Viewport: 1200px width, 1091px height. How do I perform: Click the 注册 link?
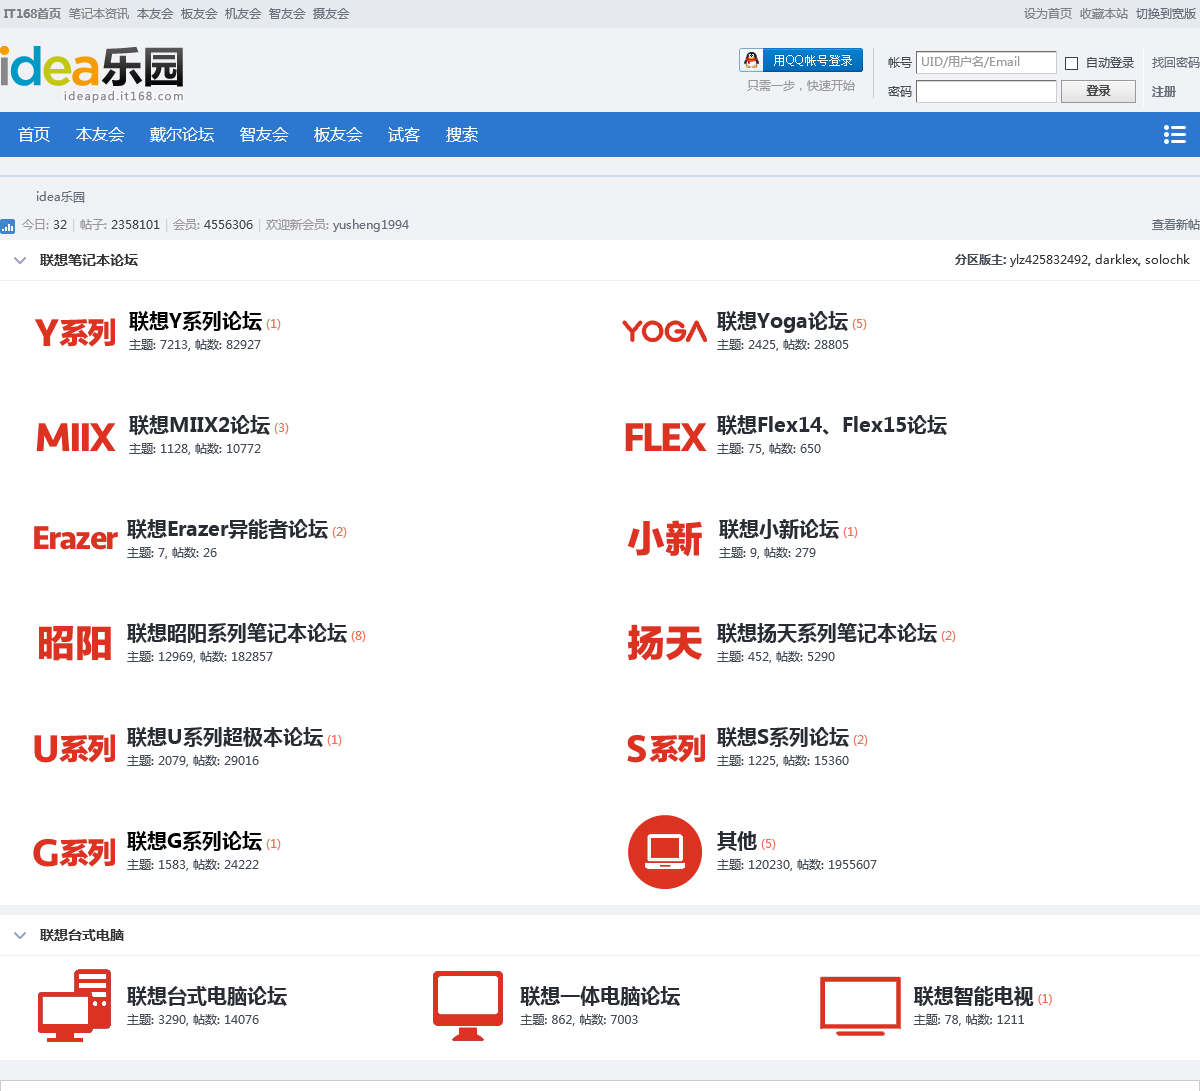(x=1164, y=91)
